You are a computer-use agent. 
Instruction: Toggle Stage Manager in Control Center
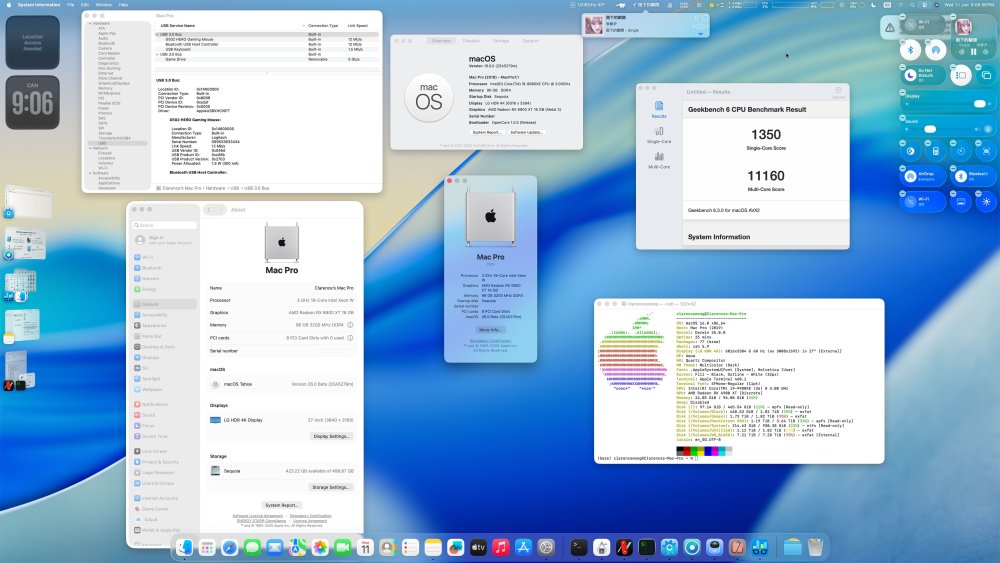point(961,75)
